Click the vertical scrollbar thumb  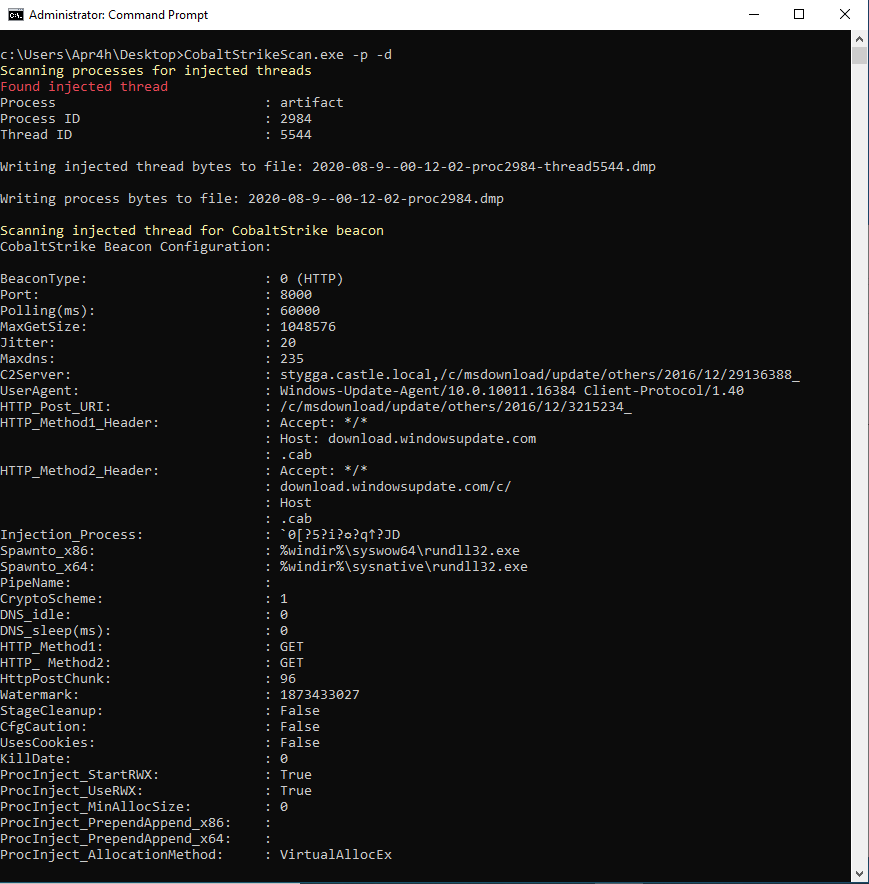tap(859, 56)
